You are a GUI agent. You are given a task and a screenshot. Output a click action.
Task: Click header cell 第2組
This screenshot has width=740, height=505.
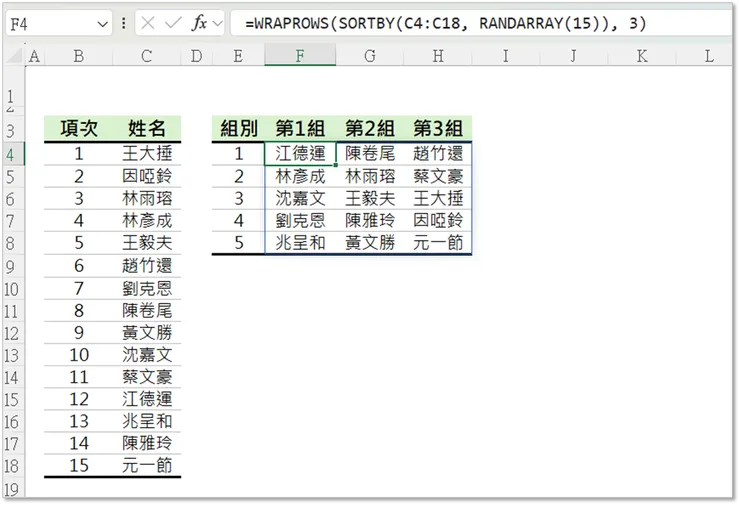(370, 128)
